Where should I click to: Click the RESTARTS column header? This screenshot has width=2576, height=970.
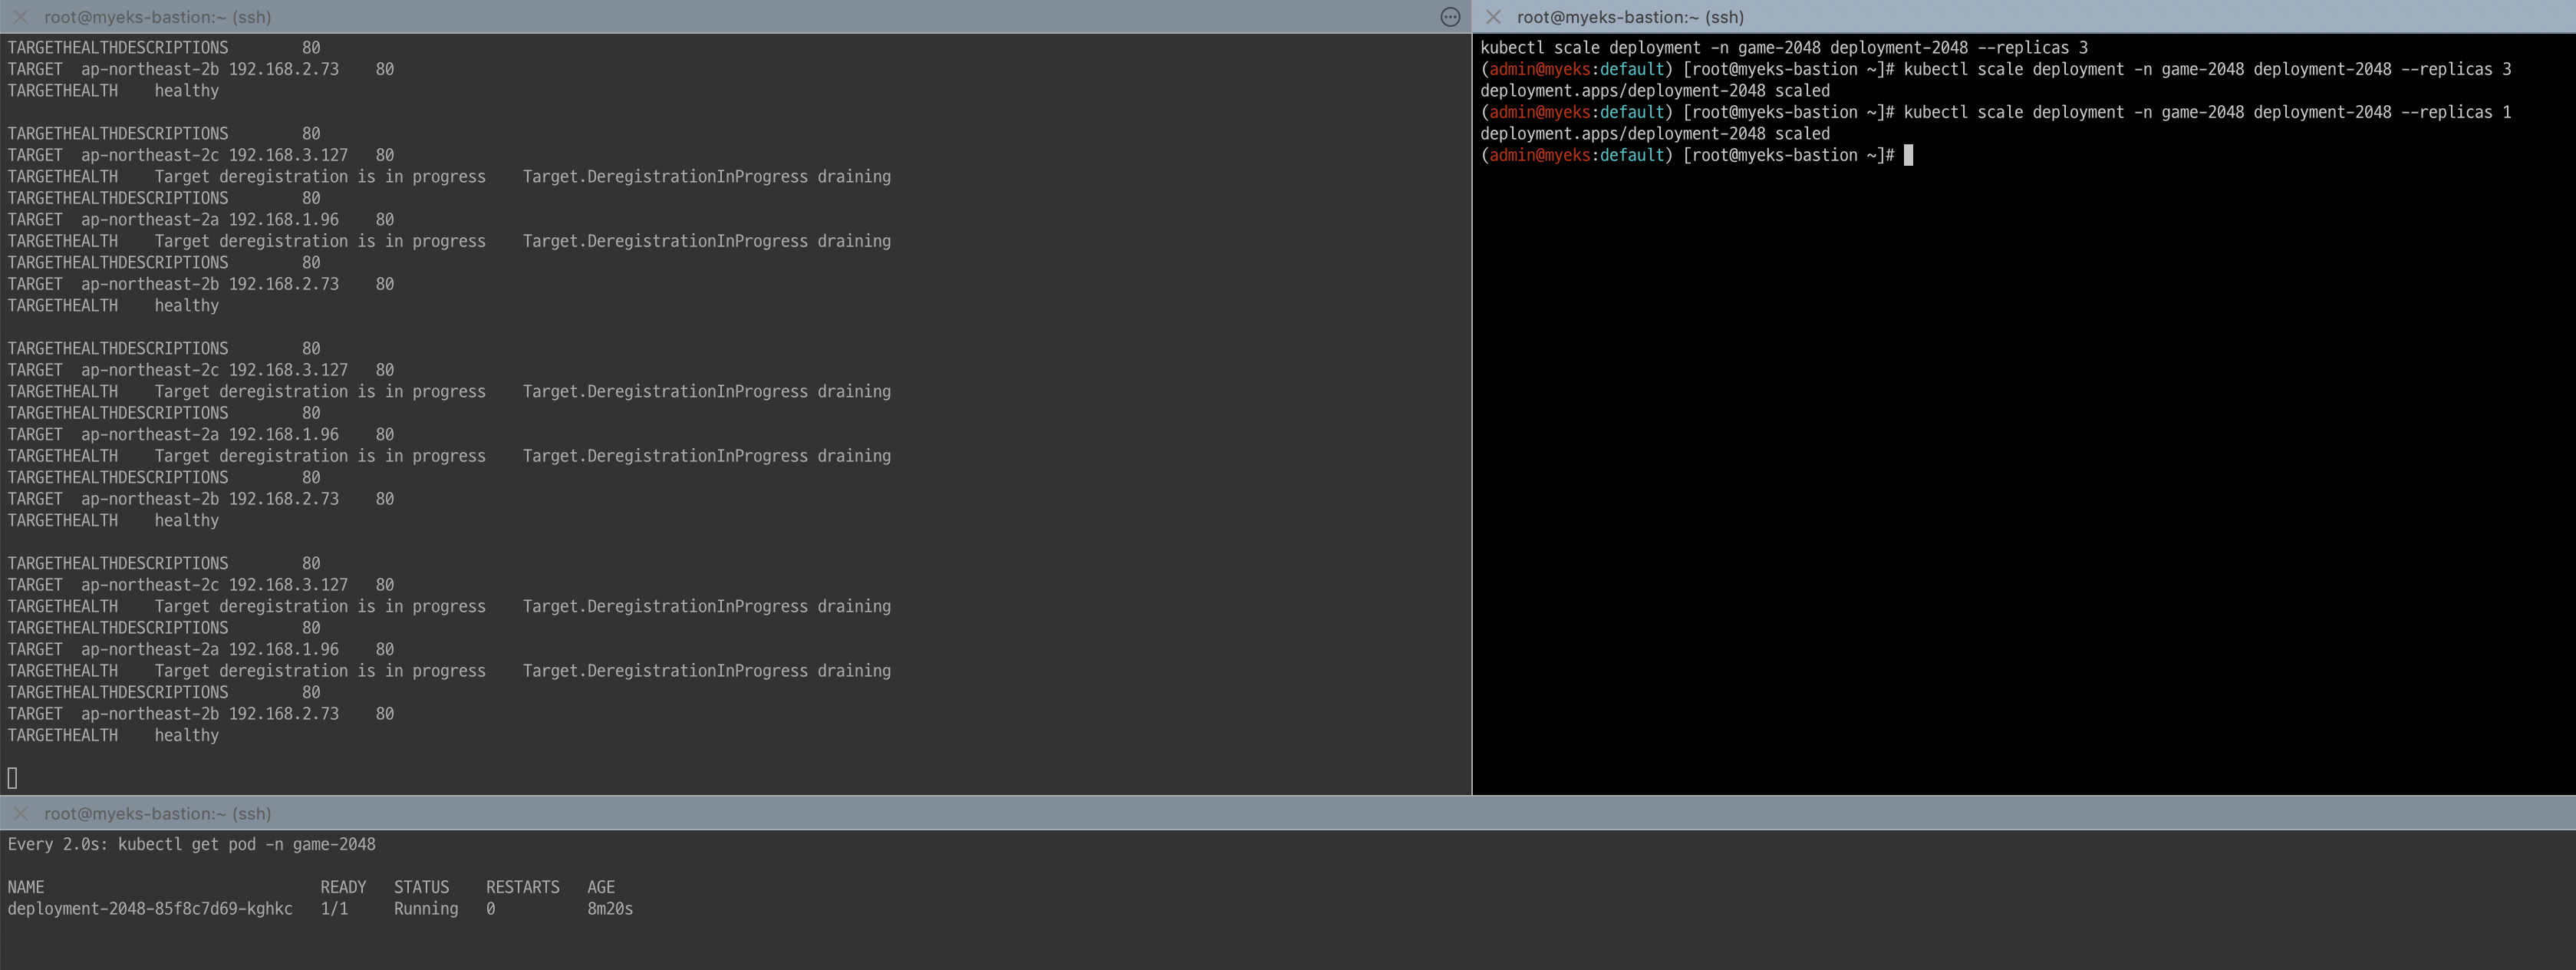(x=522, y=888)
